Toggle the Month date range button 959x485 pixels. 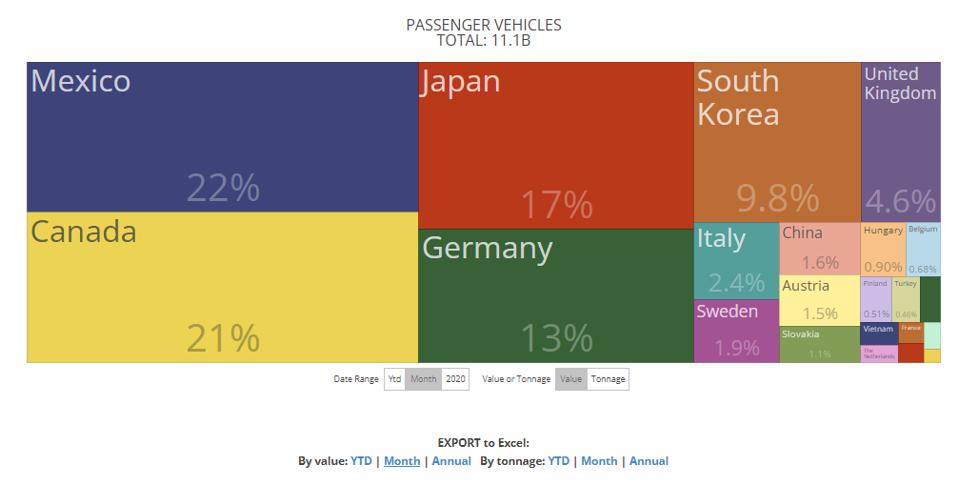[x=423, y=379]
